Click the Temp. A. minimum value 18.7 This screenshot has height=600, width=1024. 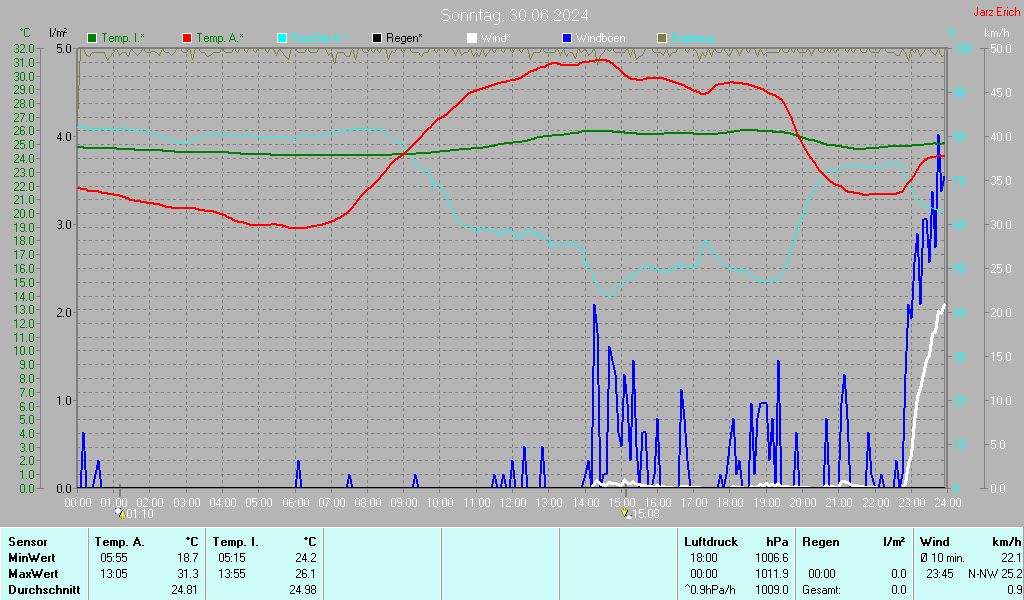[x=187, y=558]
